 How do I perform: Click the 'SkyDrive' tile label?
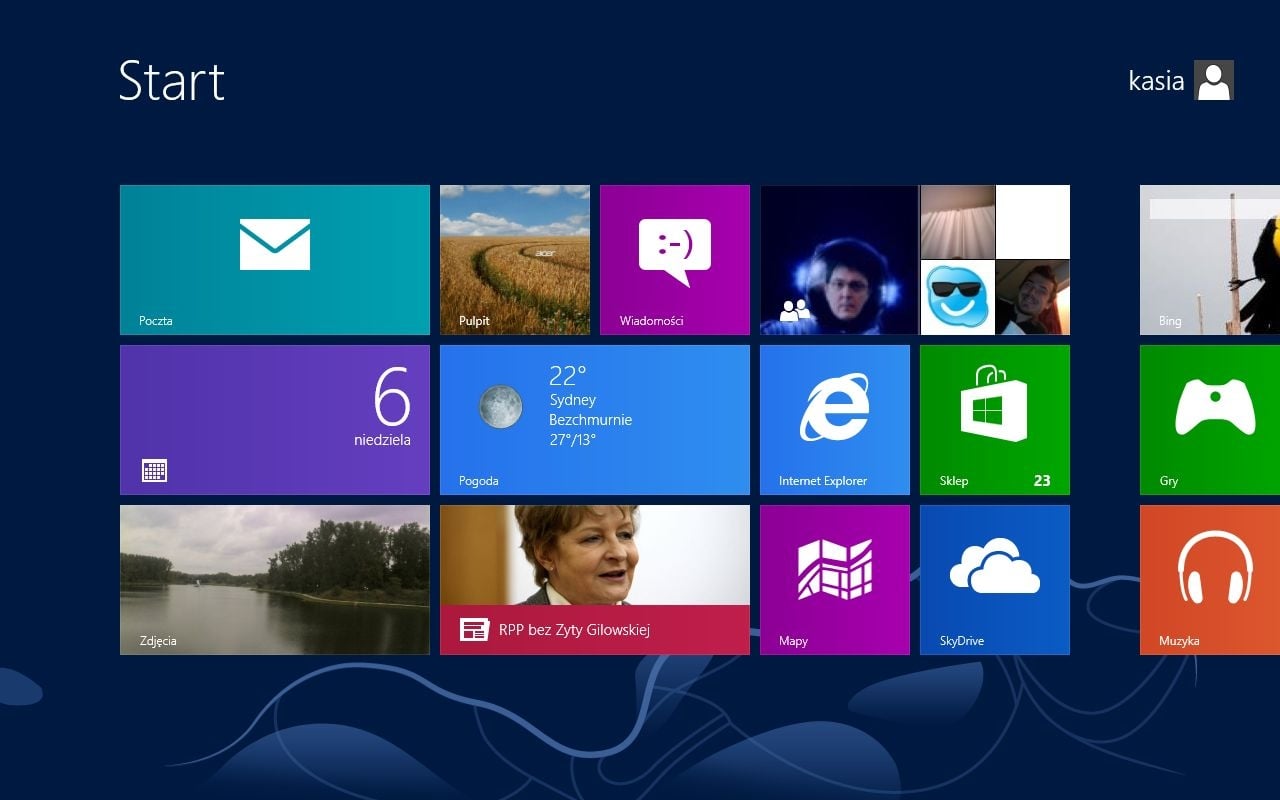(962, 641)
